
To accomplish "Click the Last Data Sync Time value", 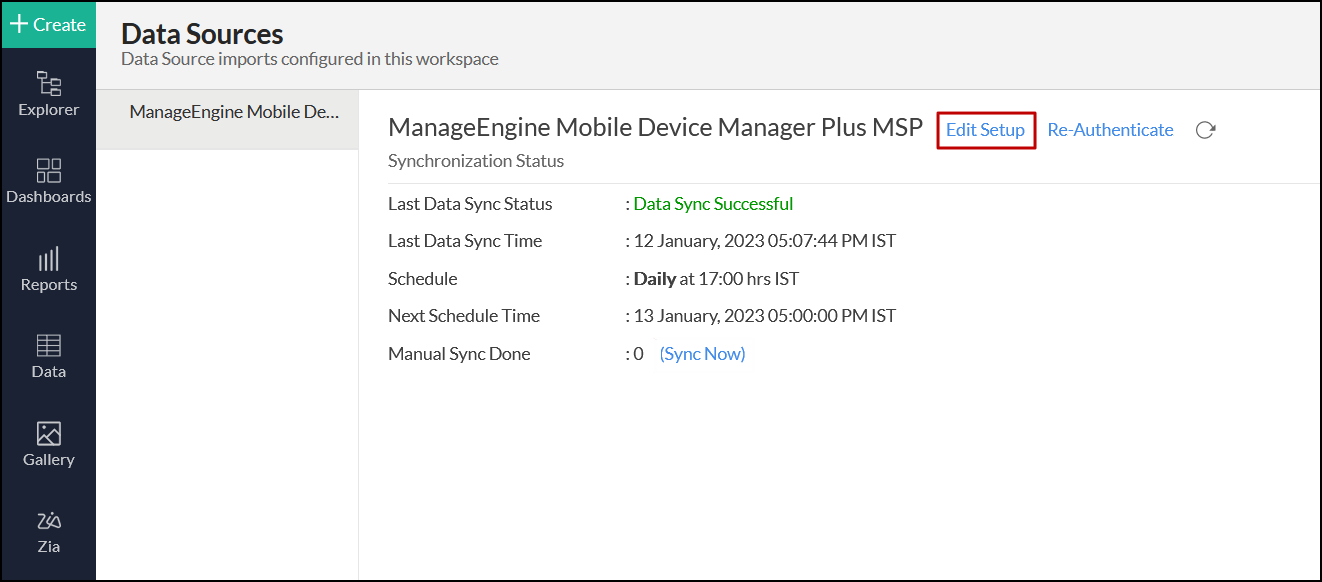I will pos(765,241).
